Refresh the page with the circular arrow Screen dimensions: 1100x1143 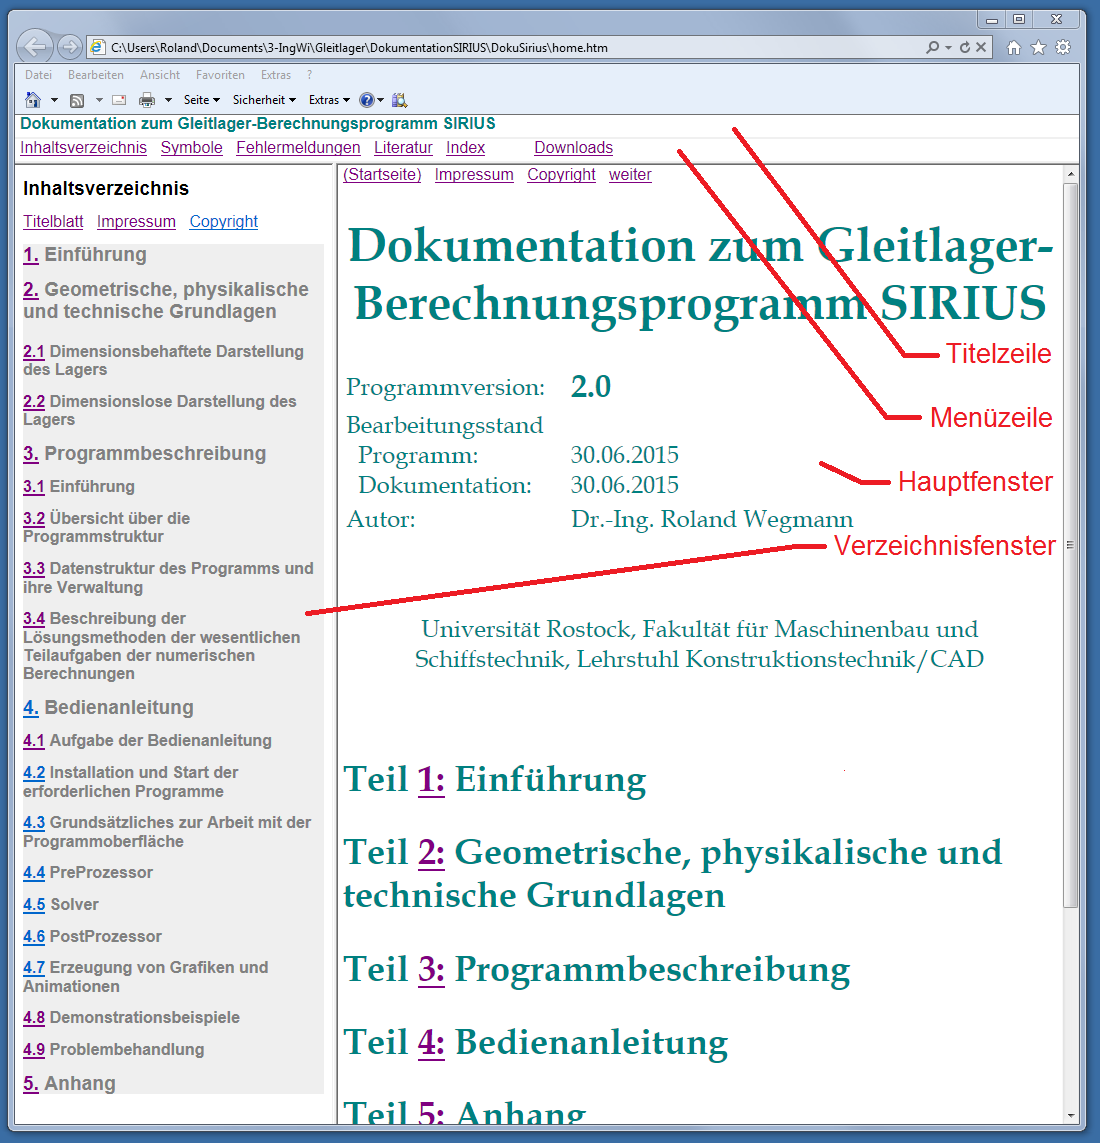964,47
